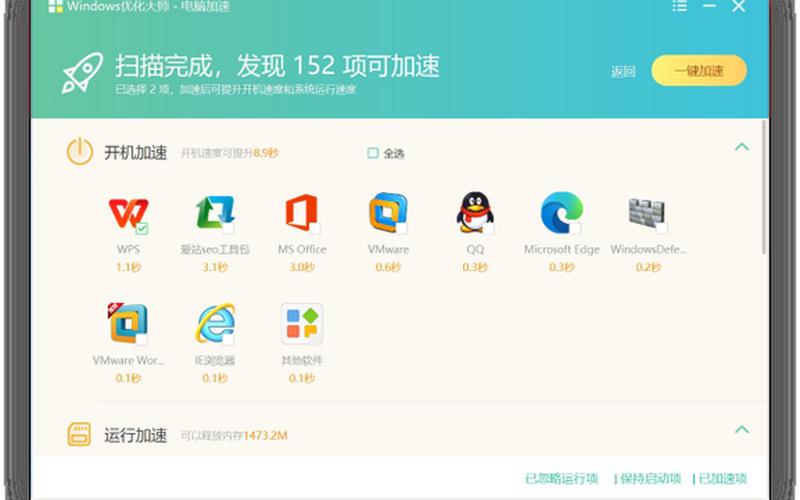Viewport: 800px width, 500px height.
Task: Click the 运行加速 heading text
Action: (x=135, y=435)
